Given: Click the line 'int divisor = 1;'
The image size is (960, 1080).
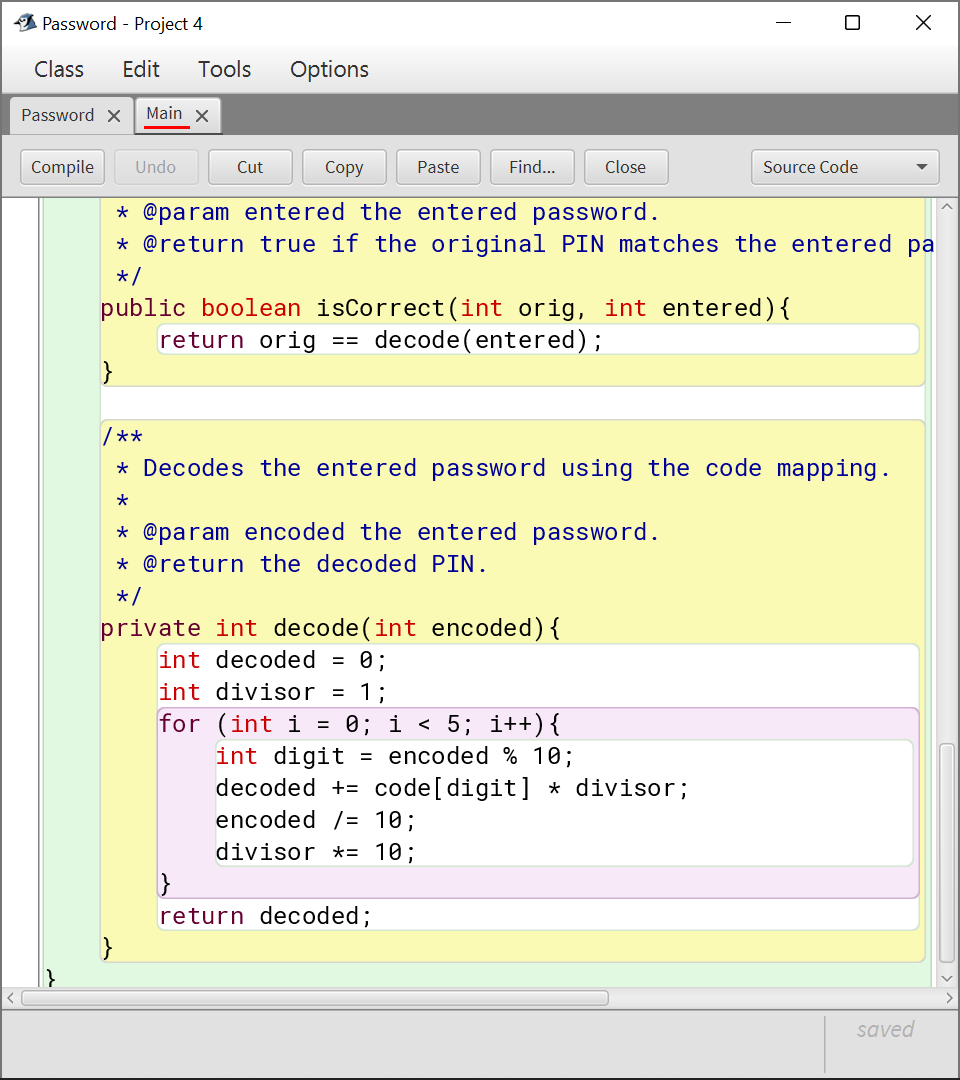Looking at the screenshot, I should pyautogui.click(x=273, y=692).
